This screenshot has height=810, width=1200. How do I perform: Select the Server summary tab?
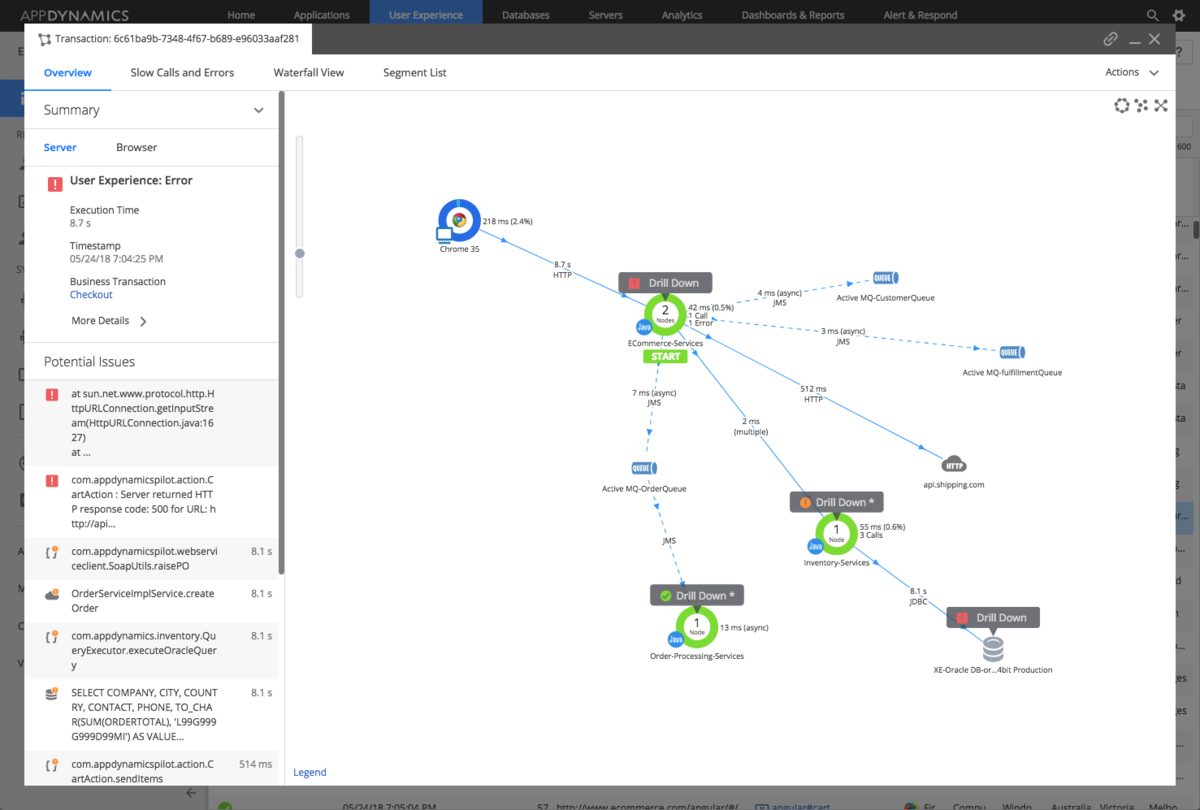[x=60, y=147]
